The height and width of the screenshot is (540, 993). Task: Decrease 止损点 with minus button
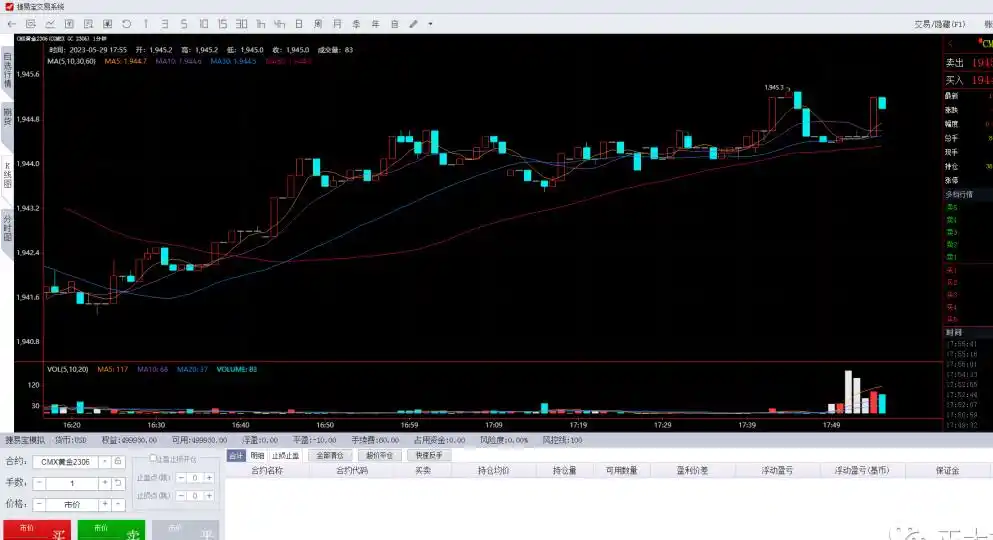(x=181, y=496)
